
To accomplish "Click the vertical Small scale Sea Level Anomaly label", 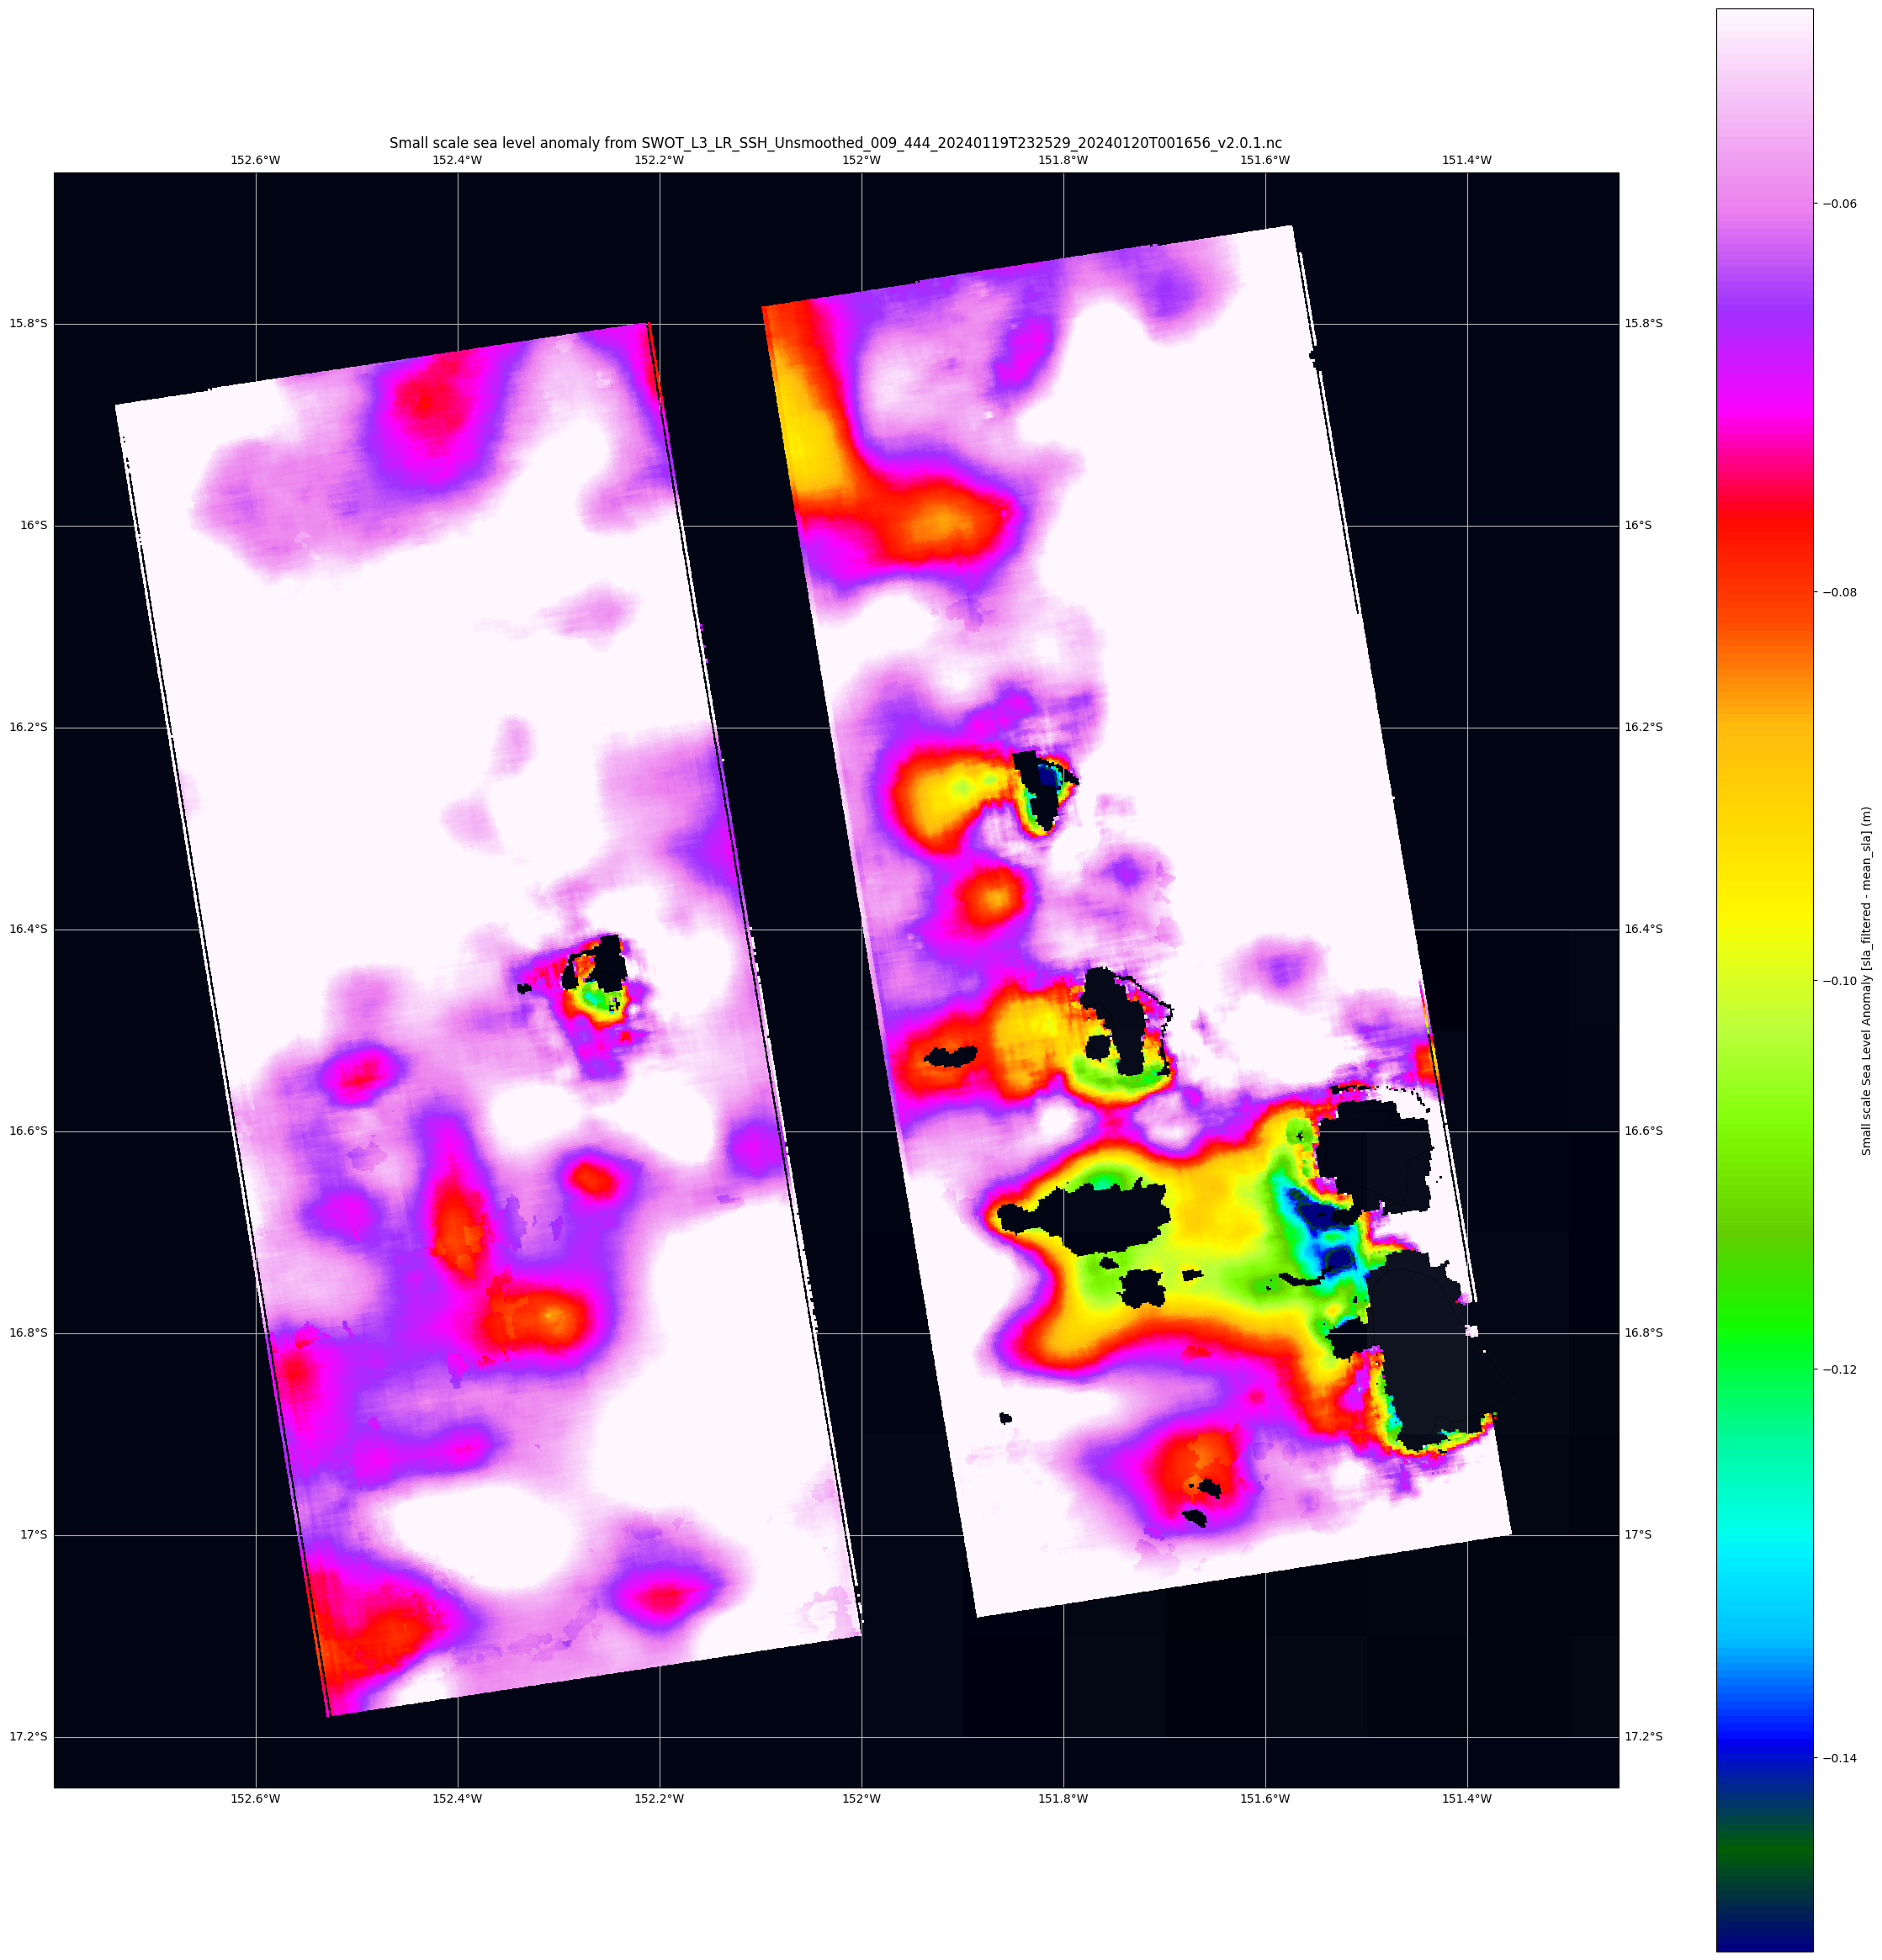I will 1867,981.
